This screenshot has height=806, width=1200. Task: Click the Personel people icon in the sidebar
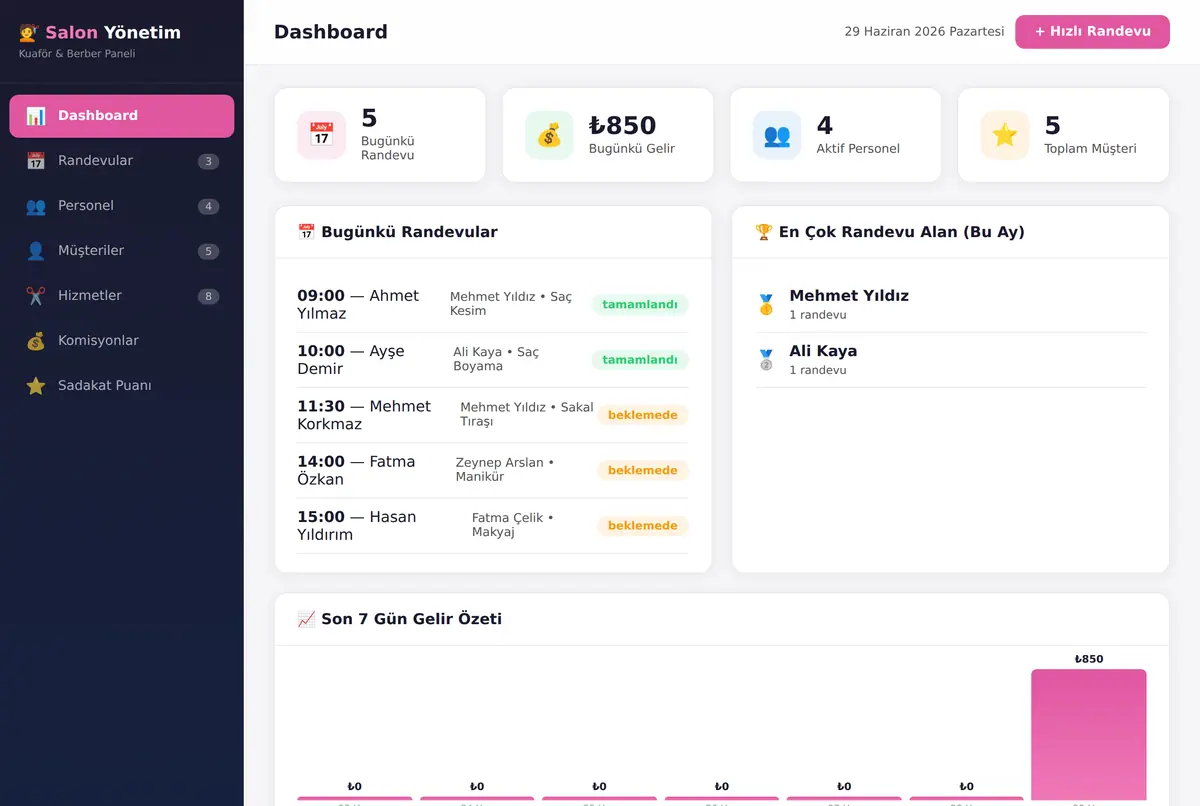click(36, 206)
